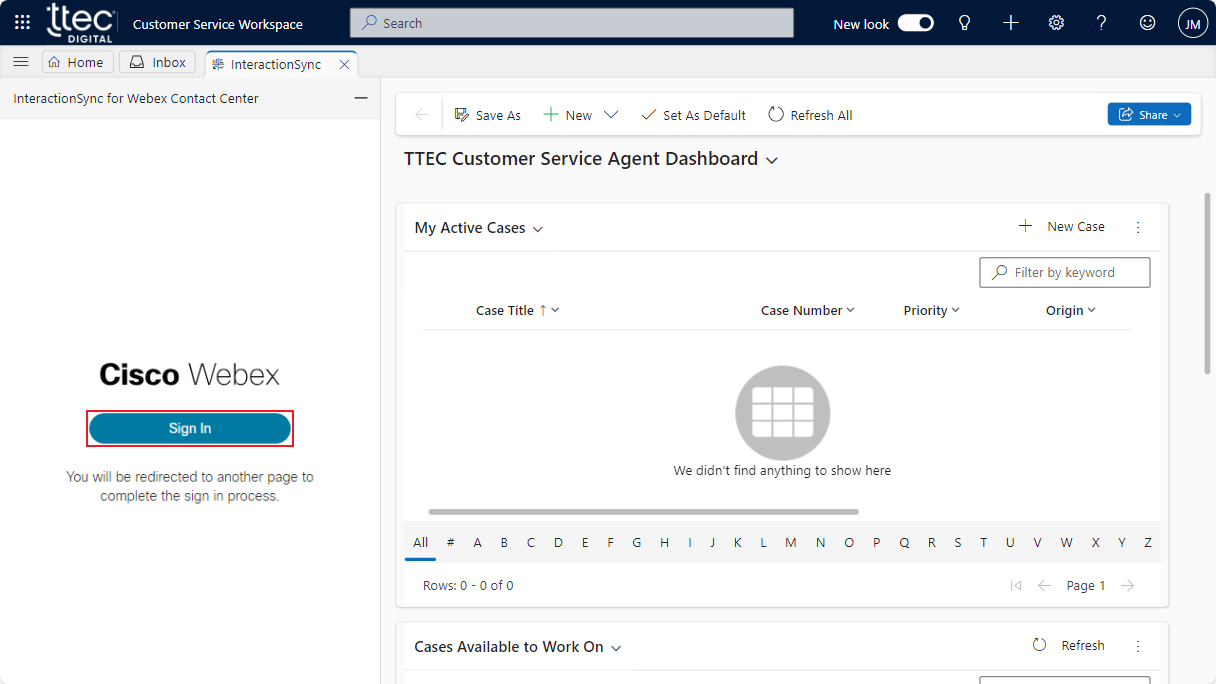
Task: Toggle the New look switch
Action: 915,23
